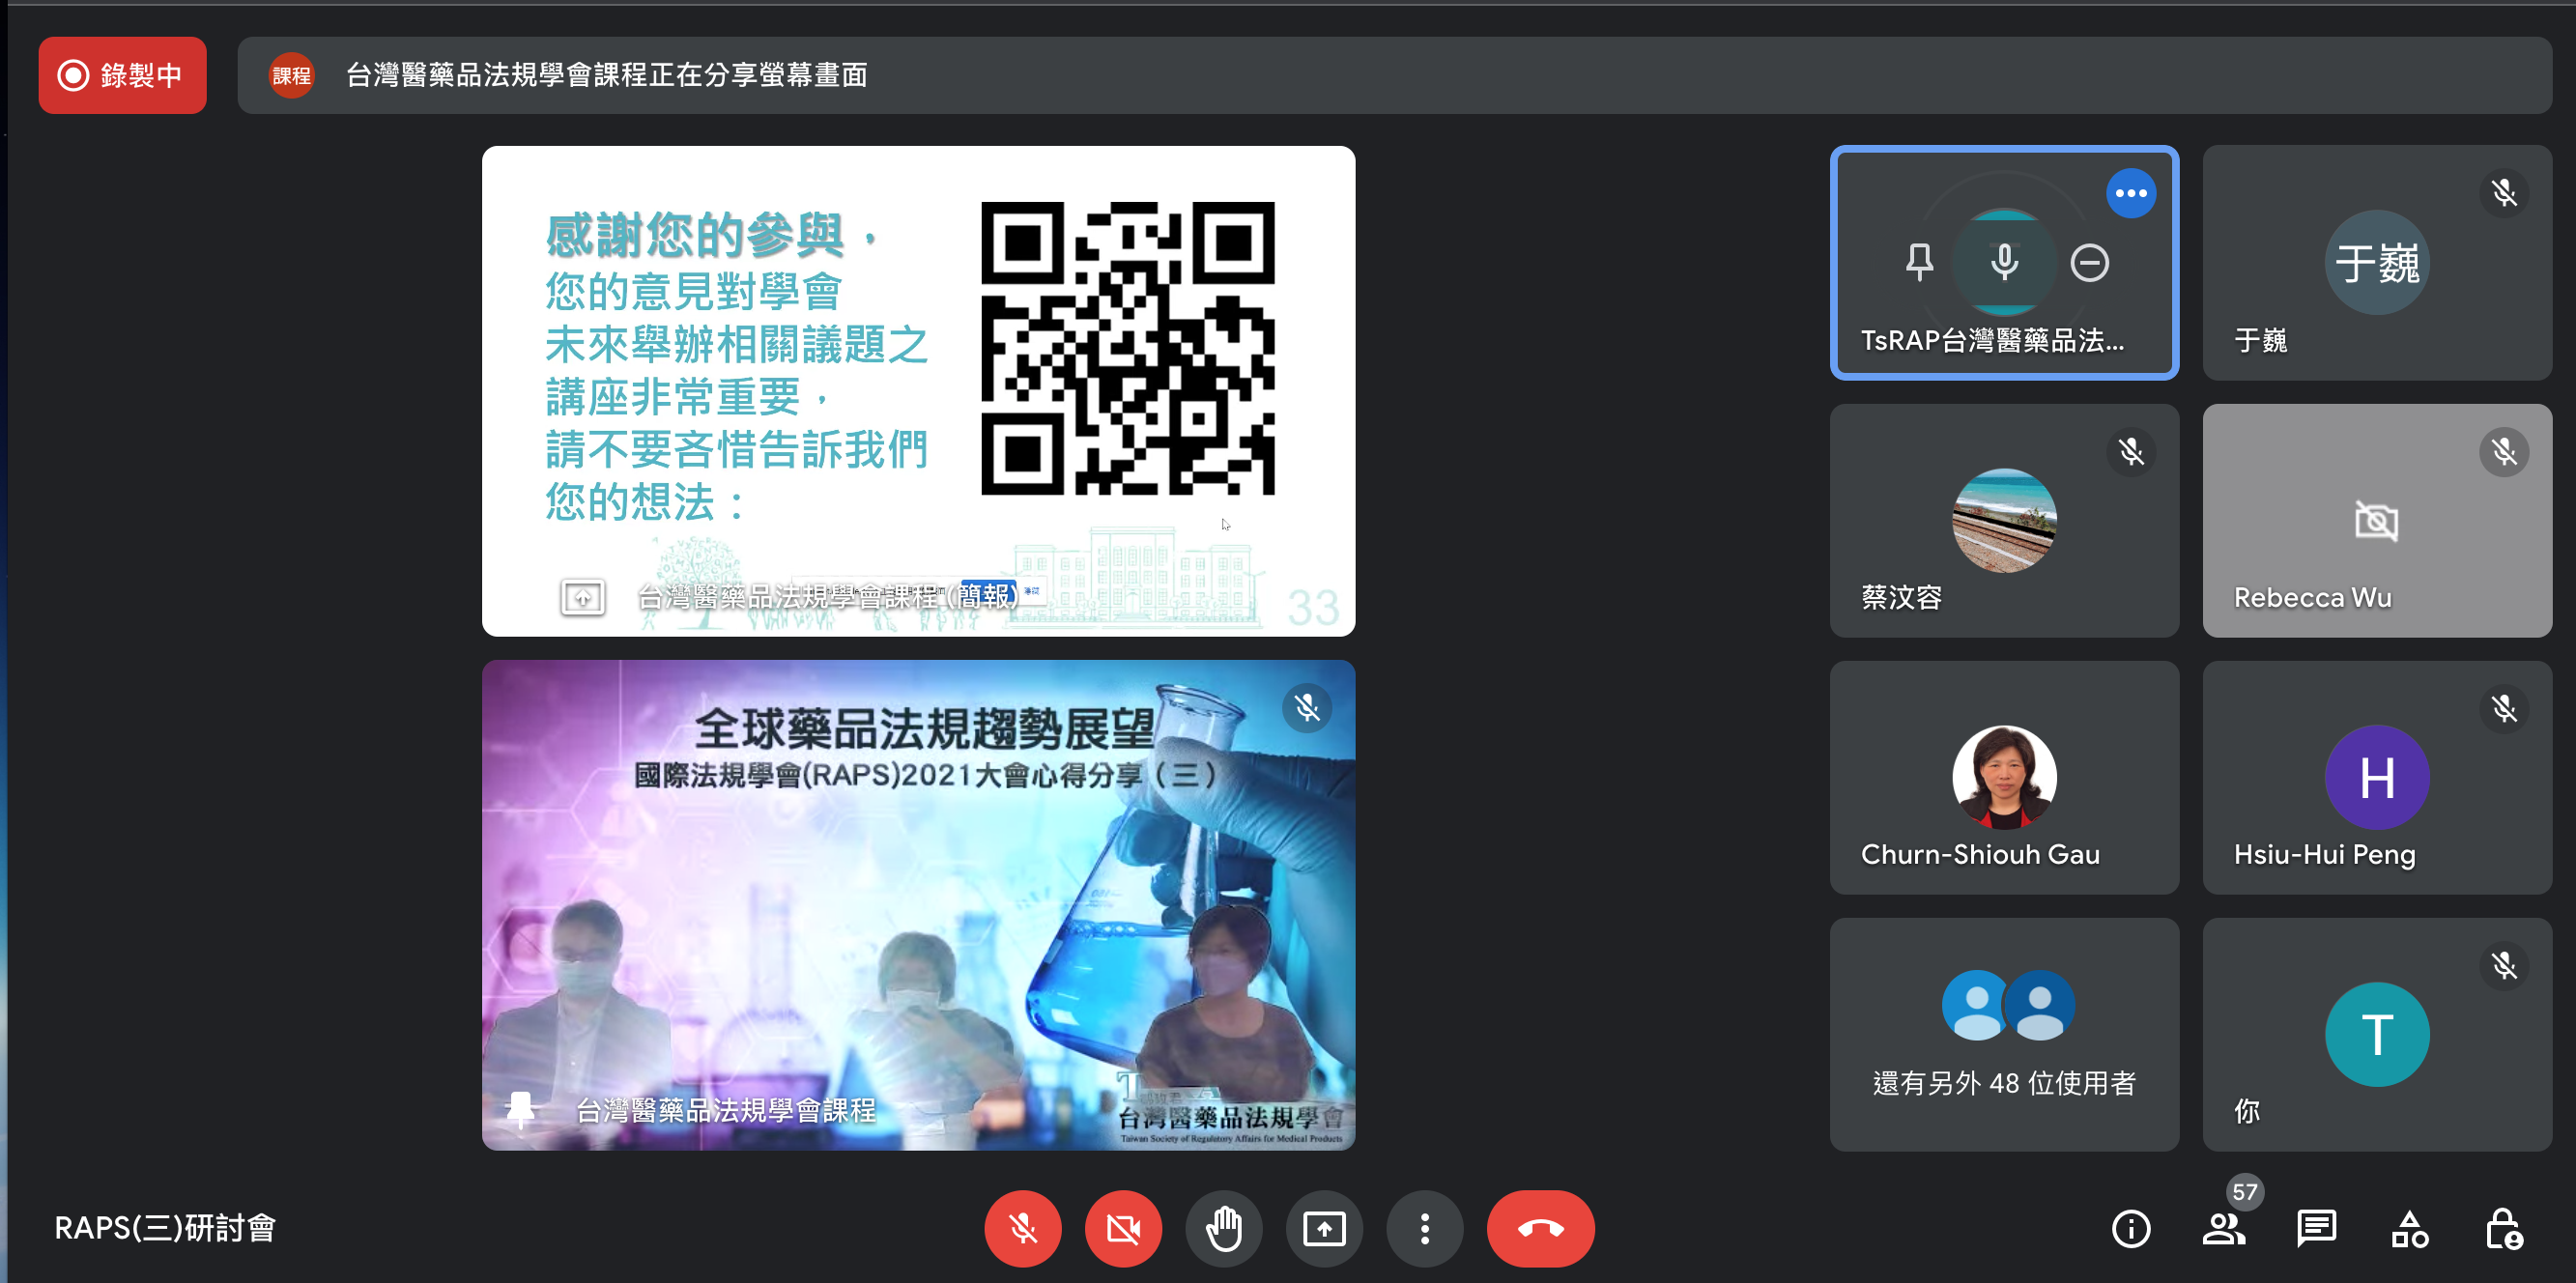Screen dimensions: 2576x1283
Task: Leave the call with red hangup button
Action: pos(1540,1228)
